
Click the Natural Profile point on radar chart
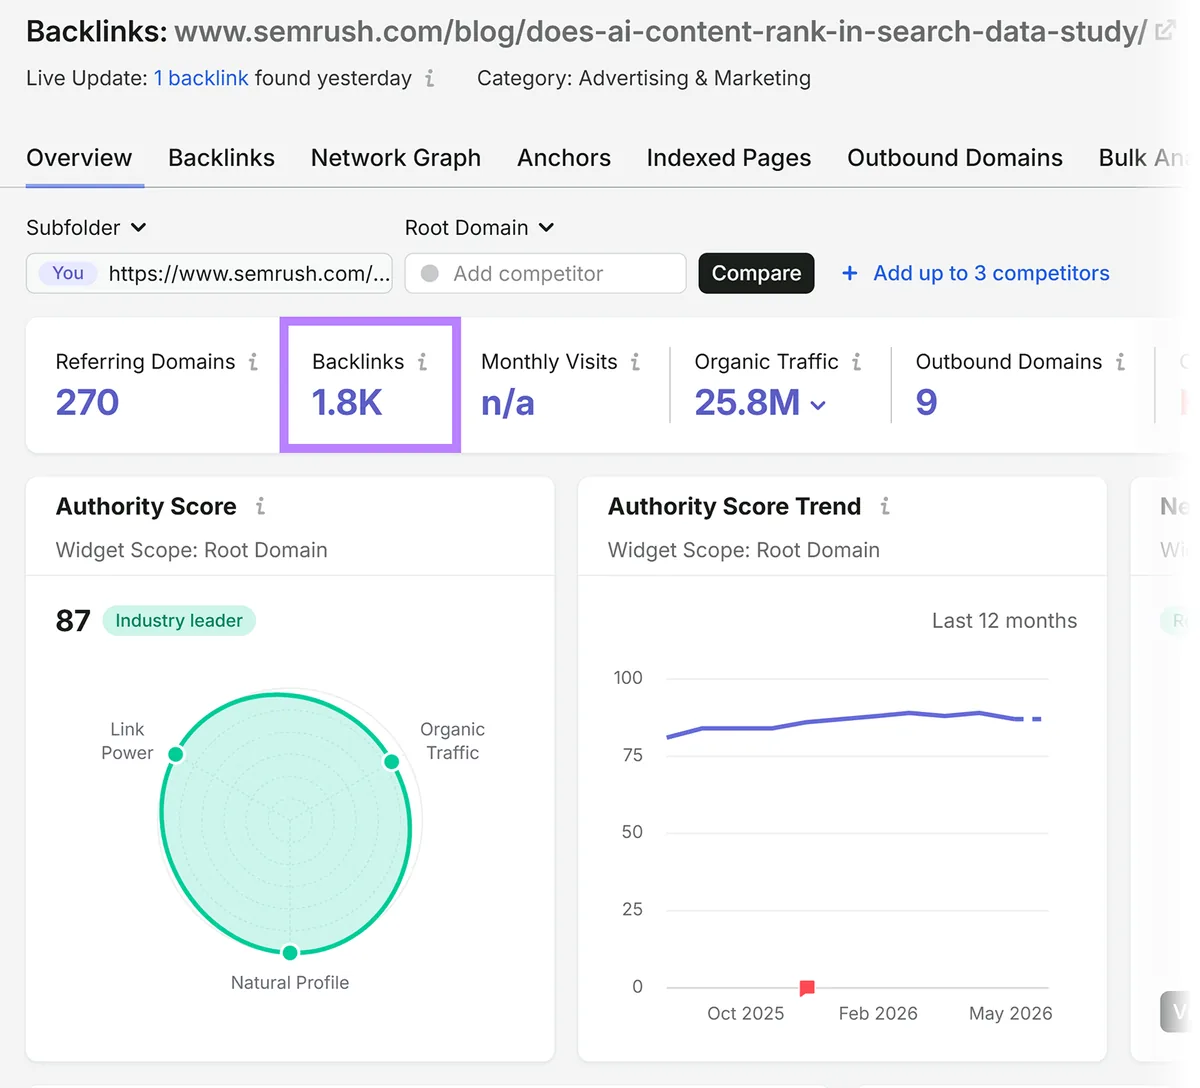pyautogui.click(x=290, y=952)
